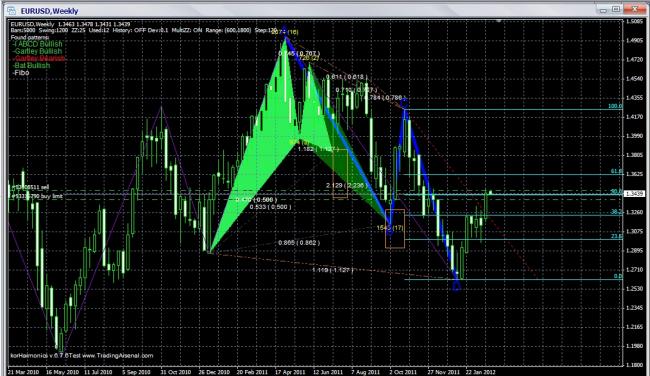
Task: Click the buy limit order label
Action: click(36, 196)
